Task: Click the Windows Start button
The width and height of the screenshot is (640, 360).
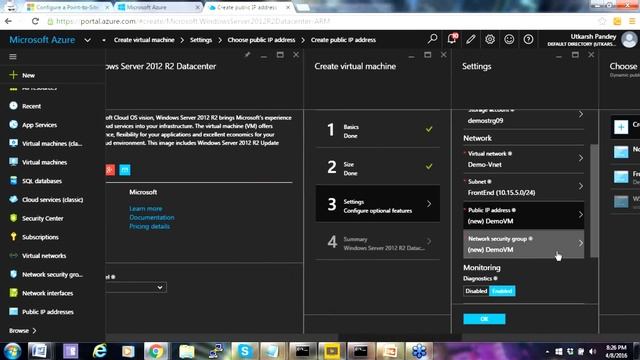Action: (12, 351)
